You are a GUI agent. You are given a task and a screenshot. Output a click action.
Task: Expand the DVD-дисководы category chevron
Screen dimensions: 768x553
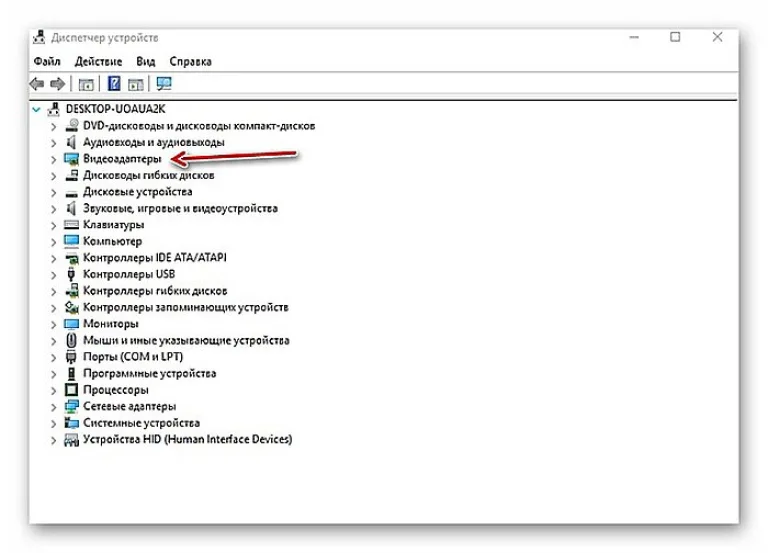[53, 126]
